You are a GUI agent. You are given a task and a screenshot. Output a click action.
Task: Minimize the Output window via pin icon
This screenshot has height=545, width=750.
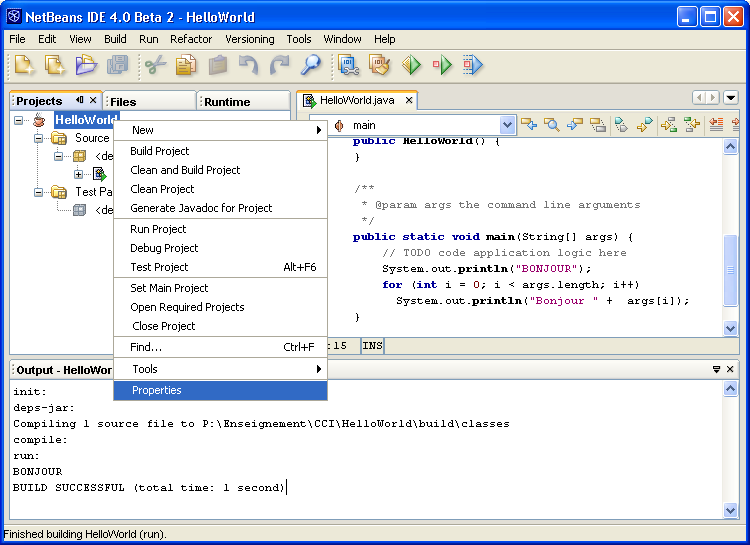coord(716,369)
